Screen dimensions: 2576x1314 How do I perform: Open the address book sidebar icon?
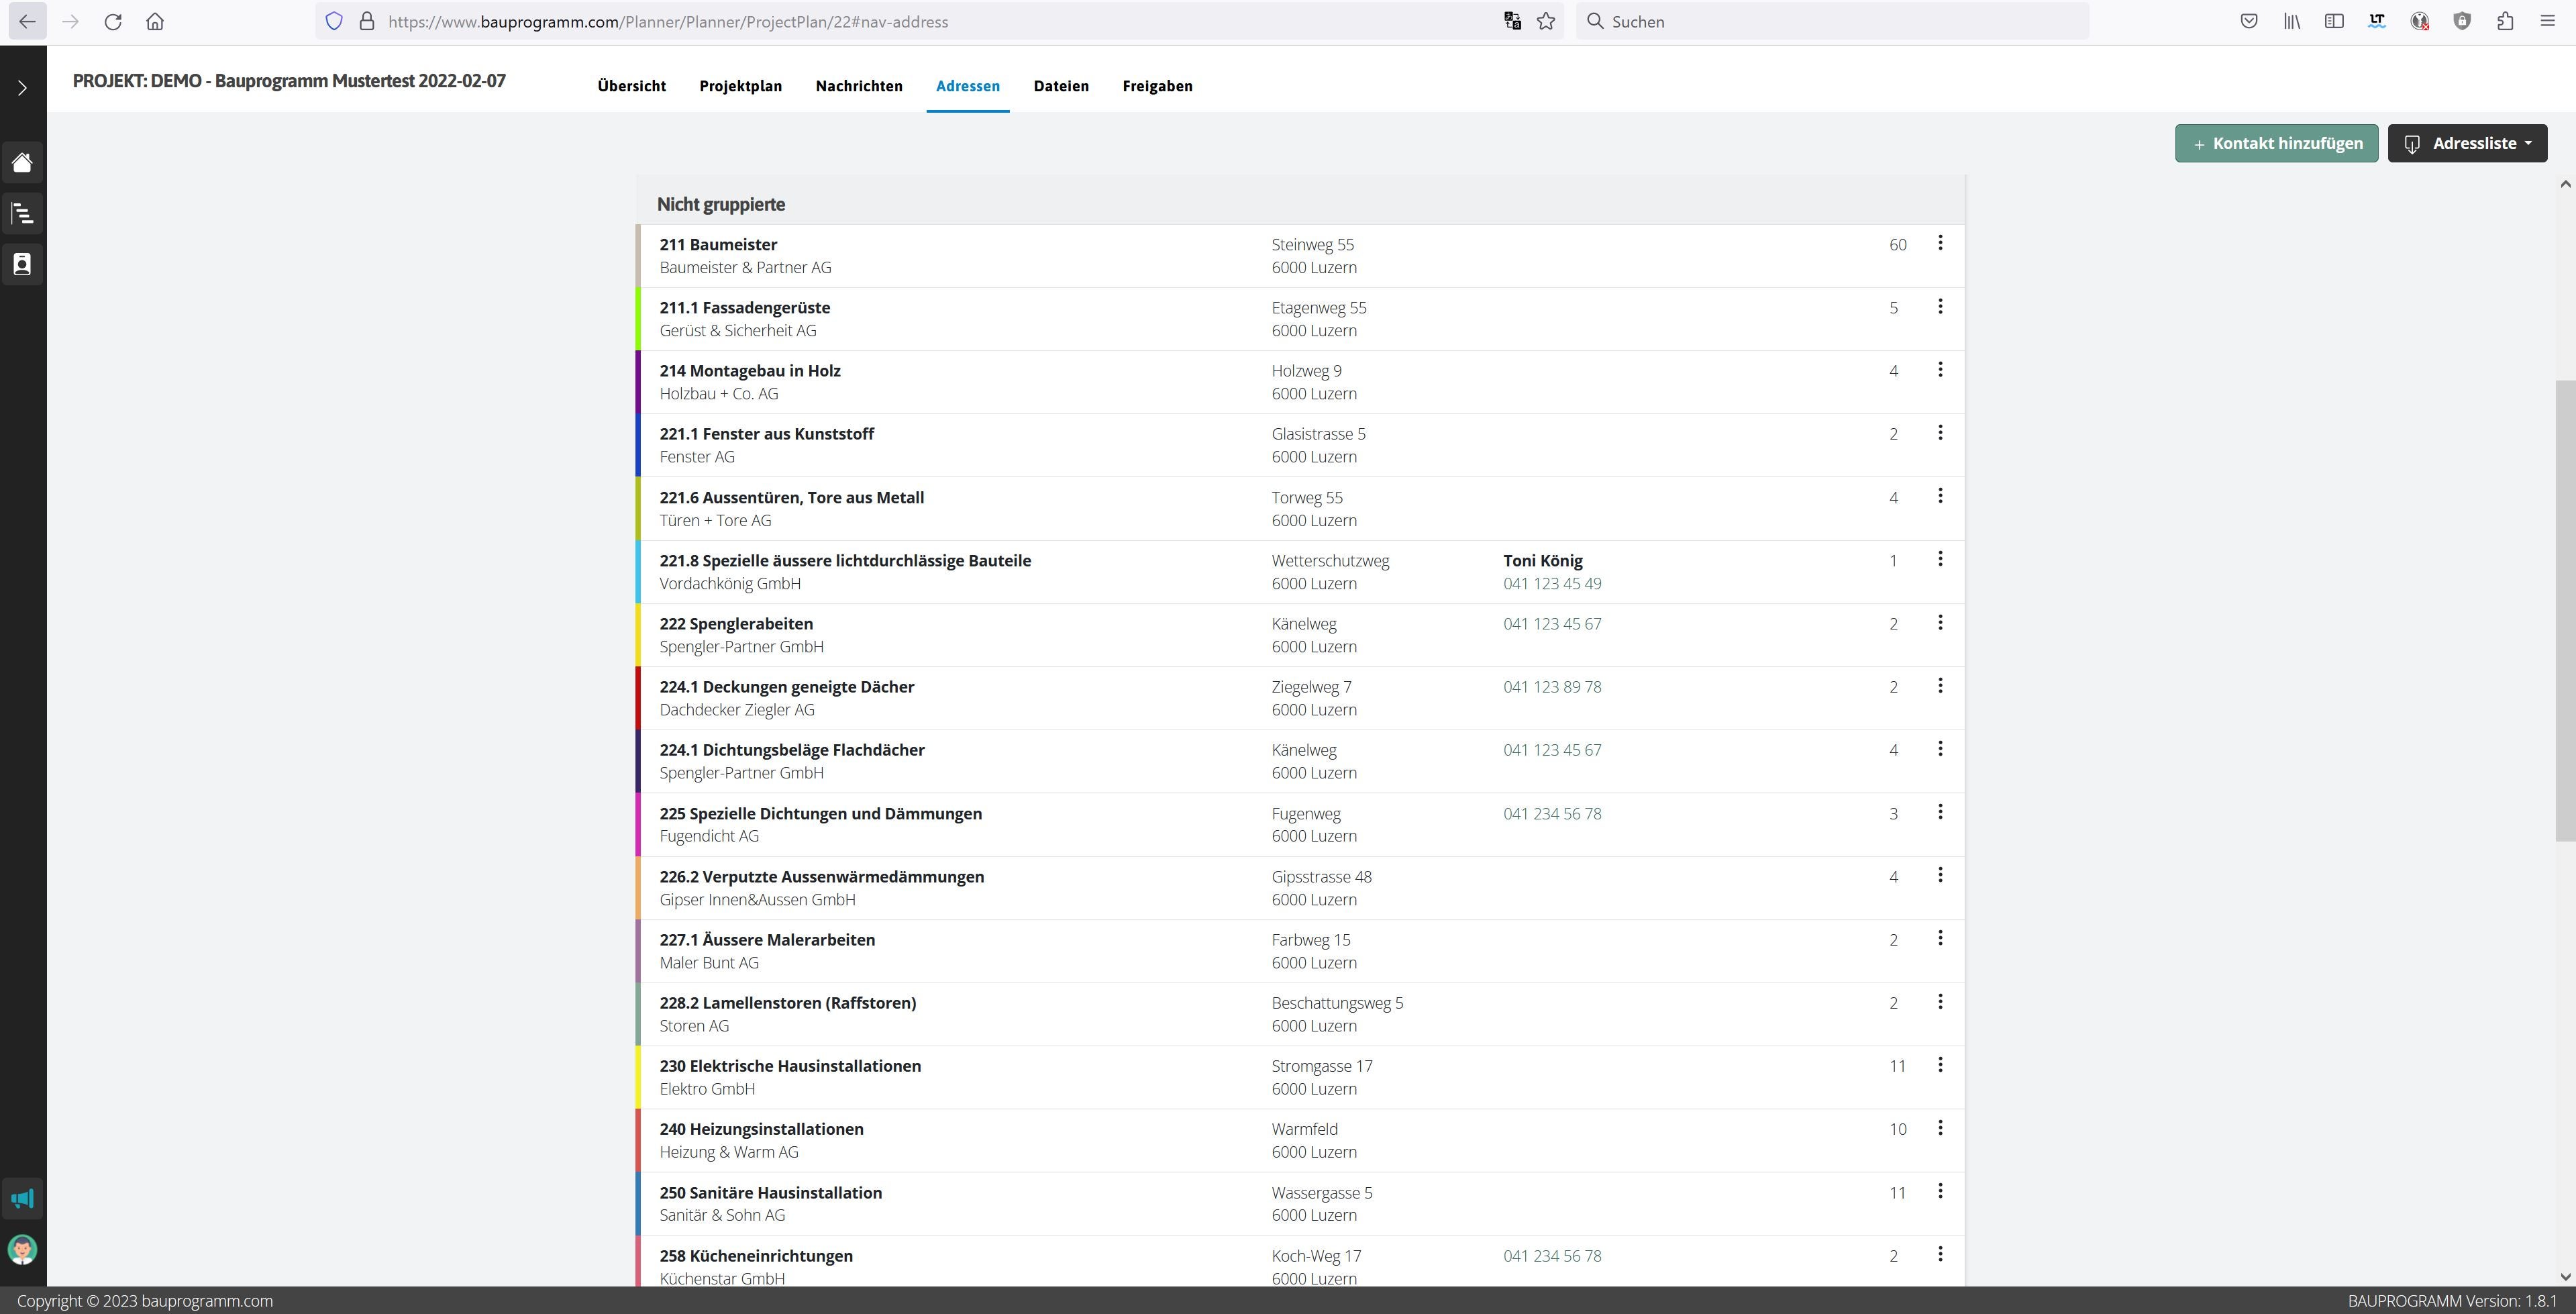coord(22,264)
